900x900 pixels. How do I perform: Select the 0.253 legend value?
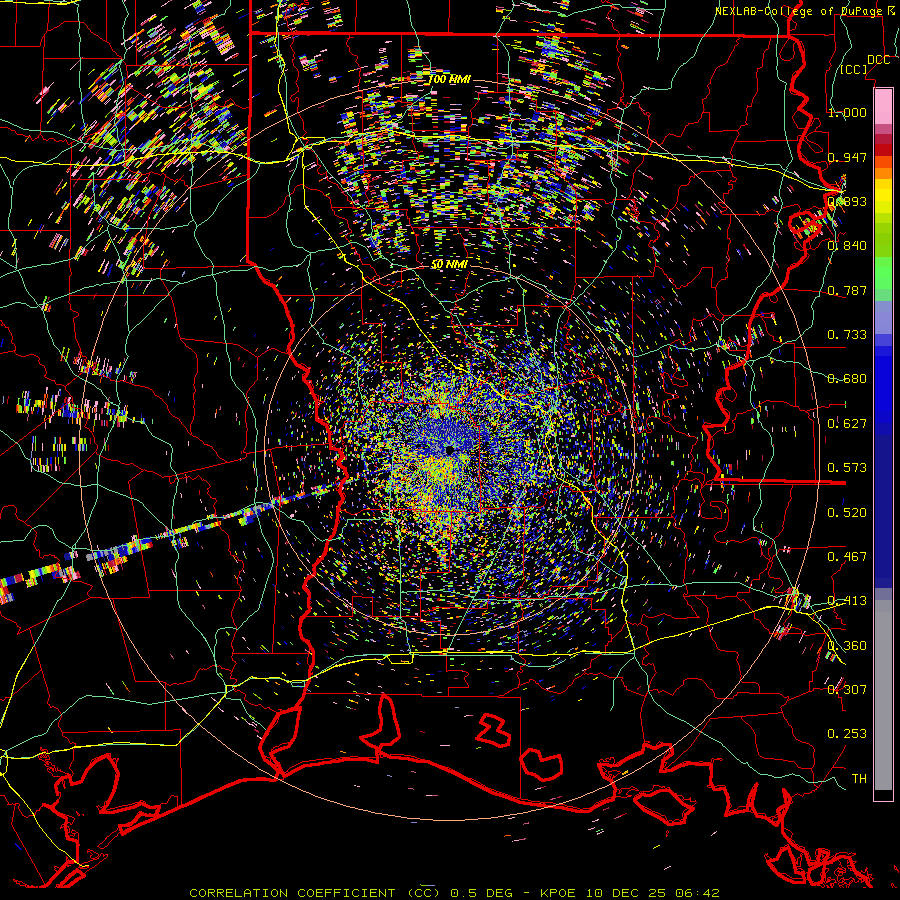coord(847,734)
